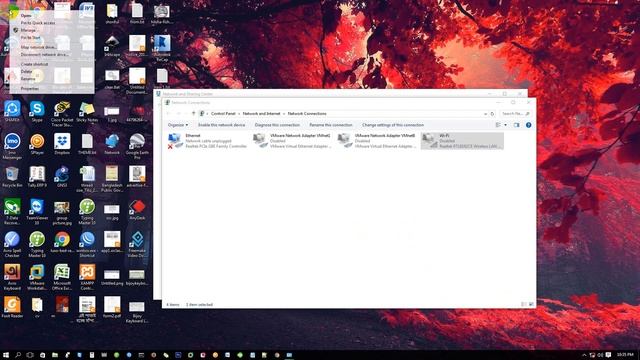Select the Cisco Packet Tracer shortcut
The width and height of the screenshot is (640, 360).
tap(62, 114)
